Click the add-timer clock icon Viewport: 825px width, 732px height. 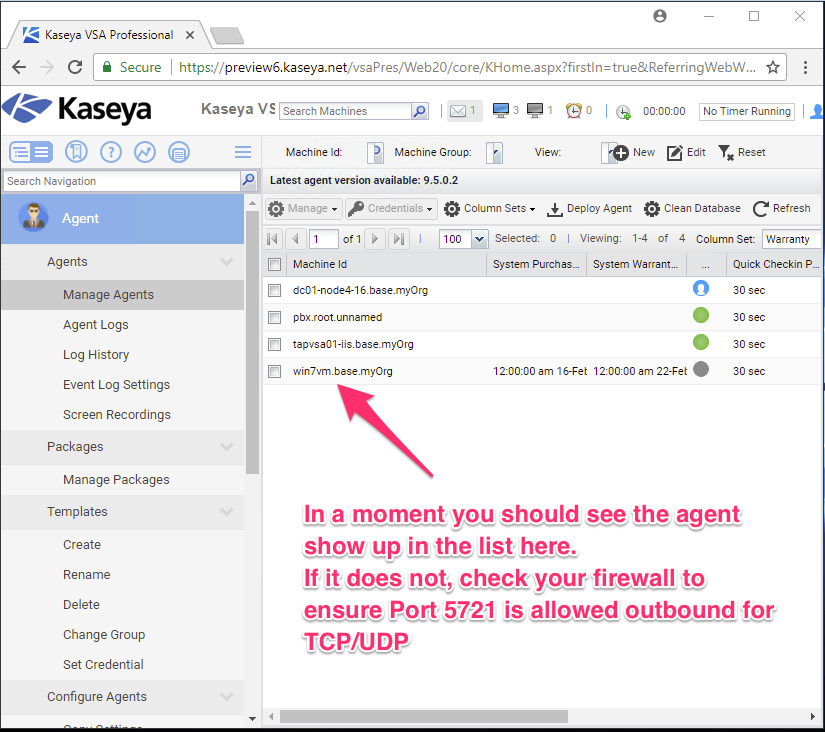click(x=623, y=112)
